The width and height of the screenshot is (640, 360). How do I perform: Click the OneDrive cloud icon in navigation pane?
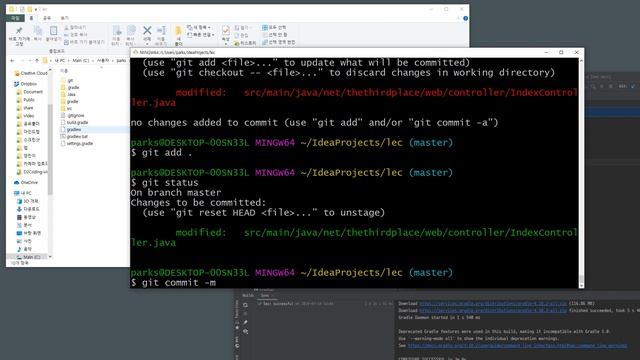[x=17, y=182]
